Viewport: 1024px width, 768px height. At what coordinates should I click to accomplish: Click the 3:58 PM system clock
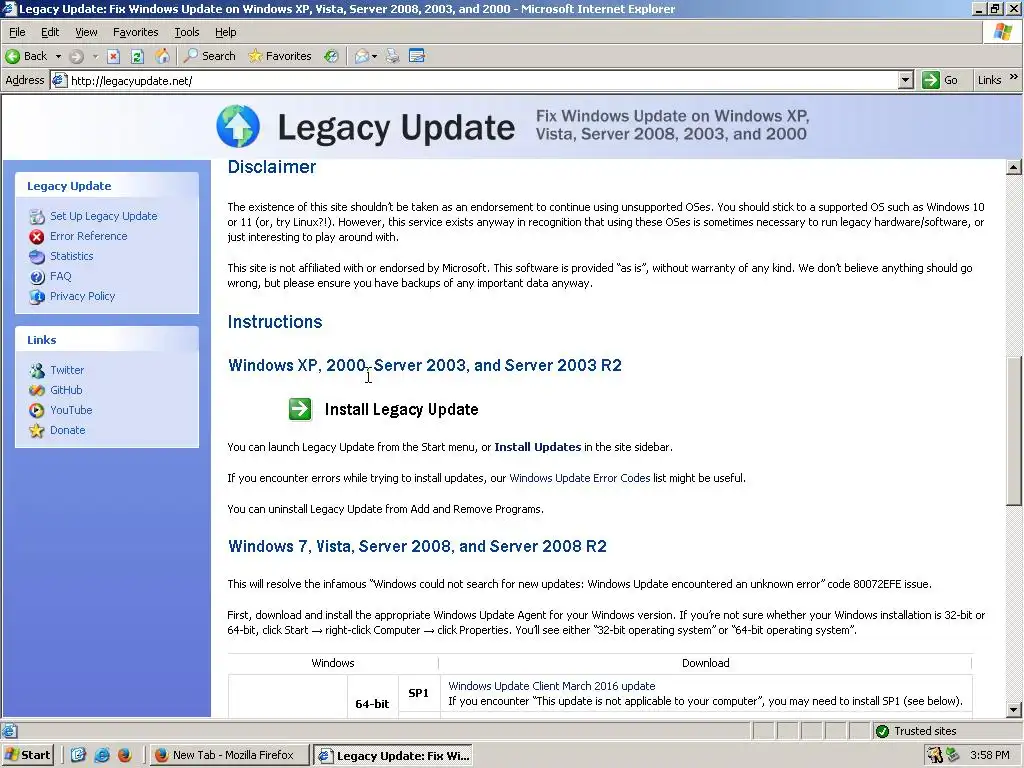(990, 755)
